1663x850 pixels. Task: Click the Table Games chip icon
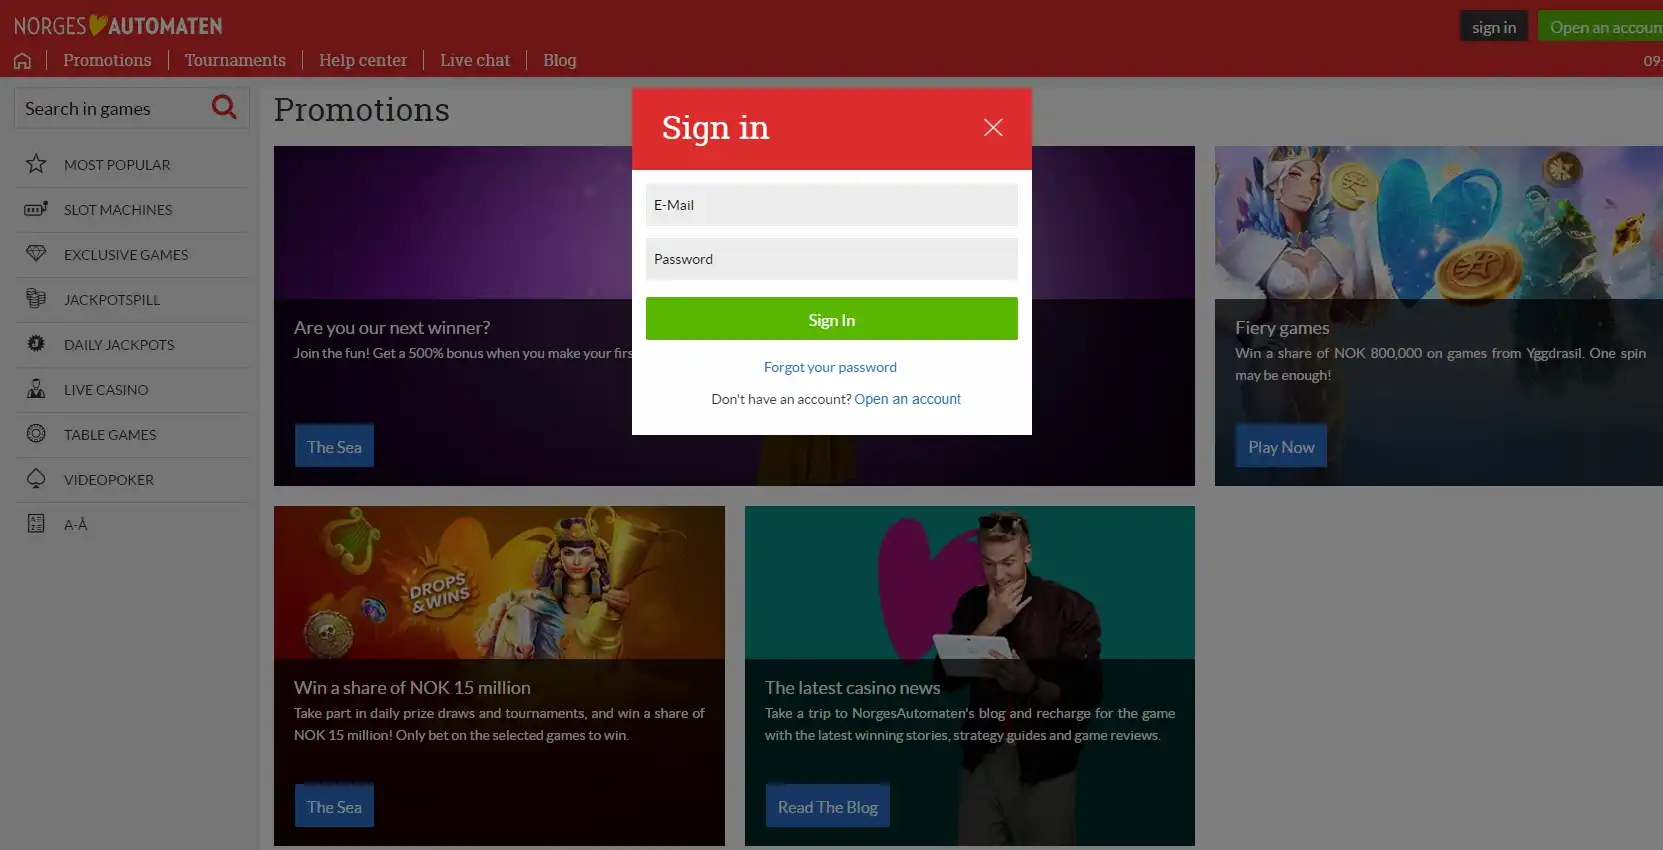(36, 434)
